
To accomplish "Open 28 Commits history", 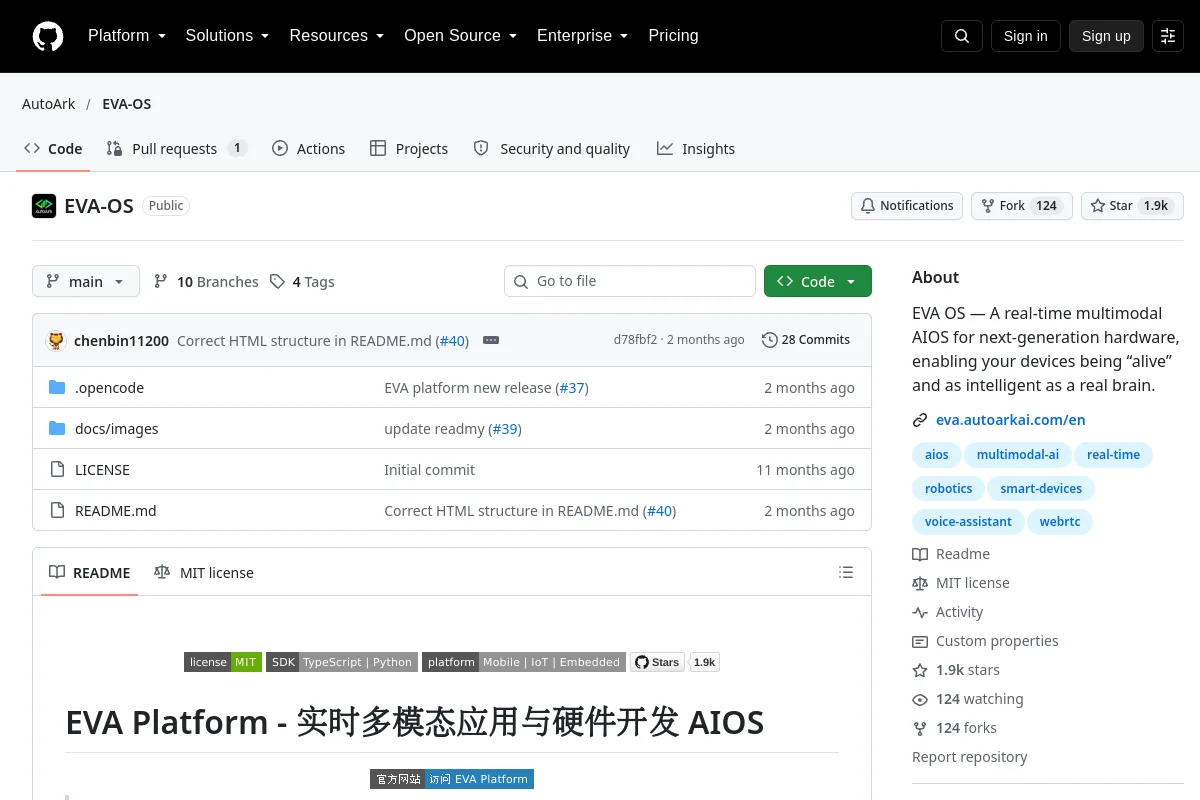I will tap(806, 340).
